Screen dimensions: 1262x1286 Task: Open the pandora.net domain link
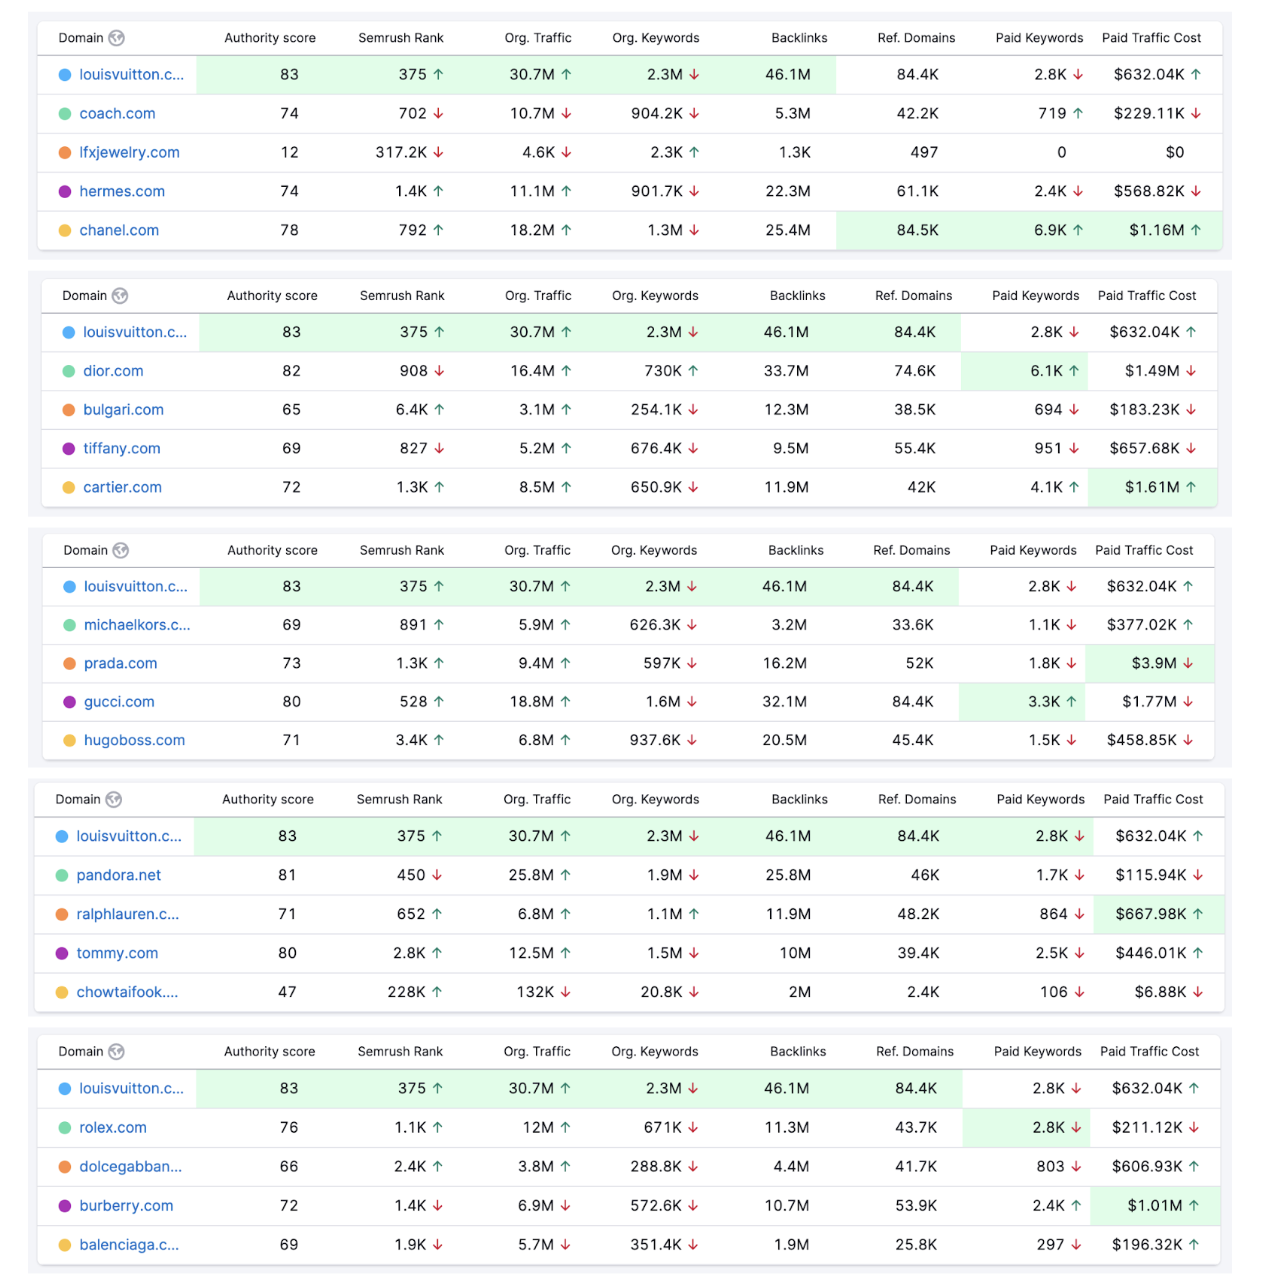(118, 876)
